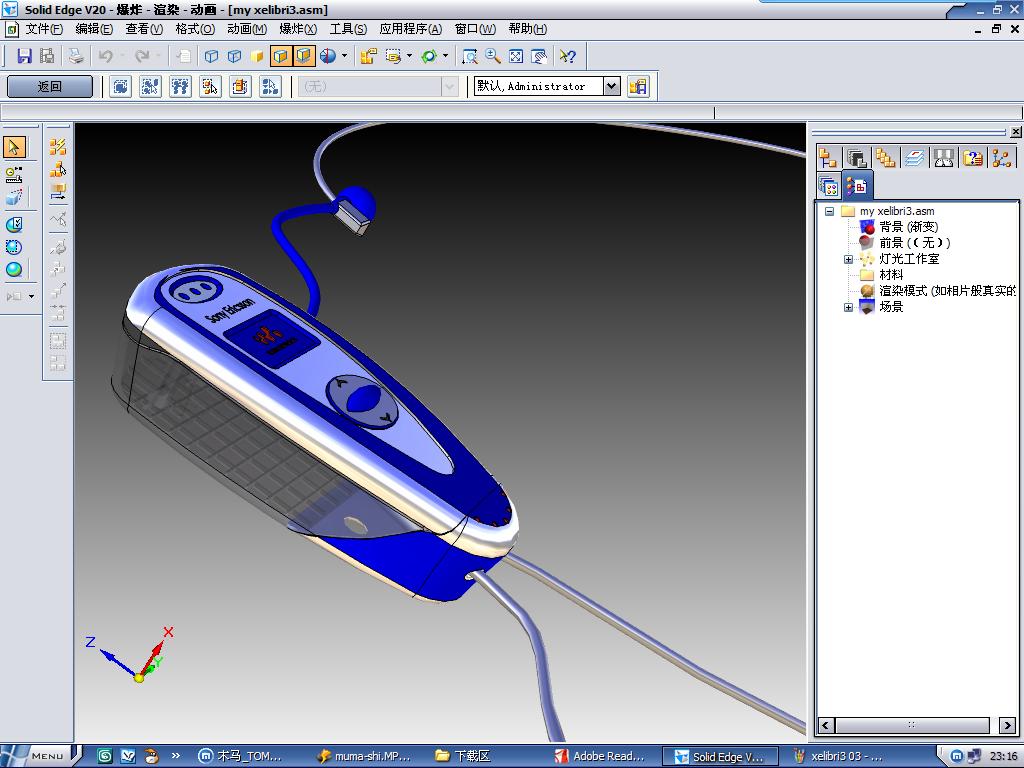
Task: Click the animation editor timeline icon
Action: click(14, 174)
